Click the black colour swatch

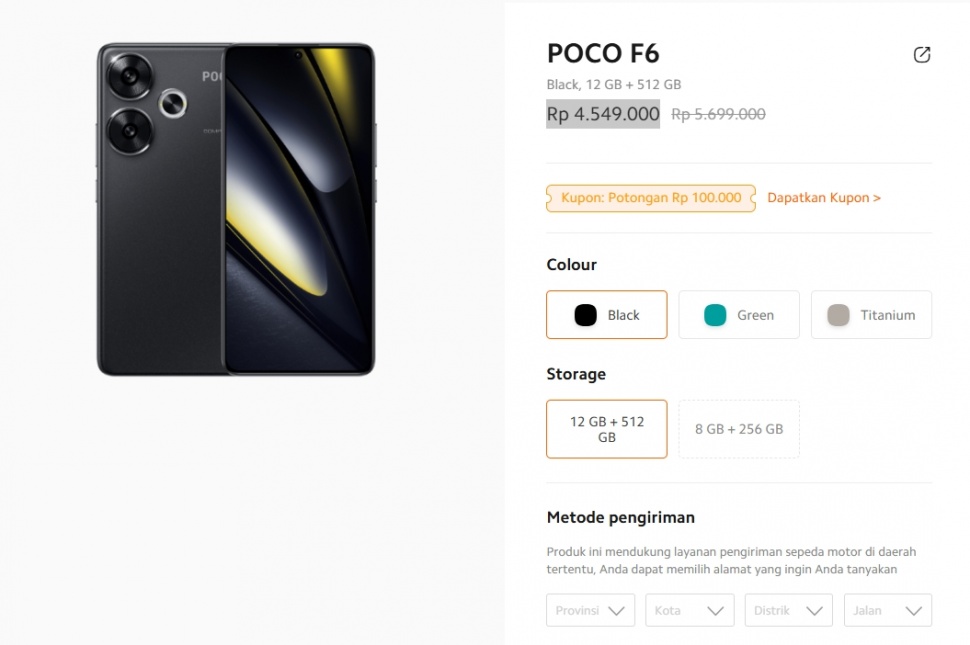tap(586, 315)
